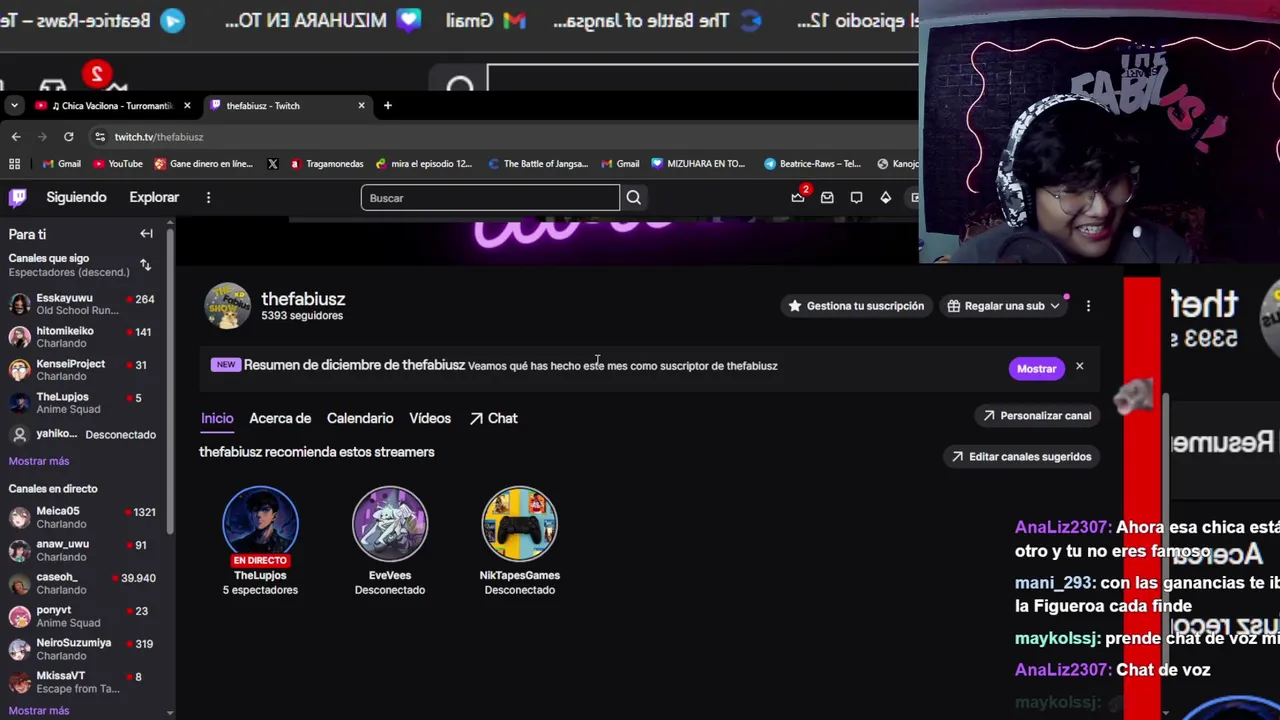Click Editar canales sugeridos link
This screenshot has height=720, width=1280.
coord(1020,457)
